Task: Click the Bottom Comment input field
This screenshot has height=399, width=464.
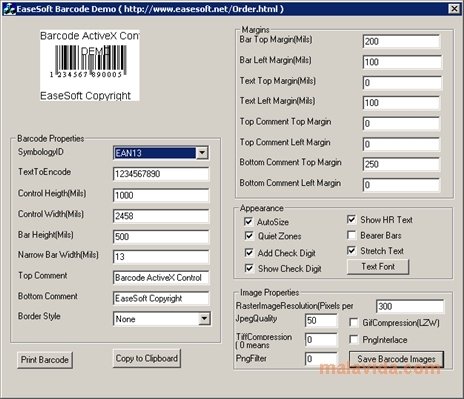Action: 161,298
